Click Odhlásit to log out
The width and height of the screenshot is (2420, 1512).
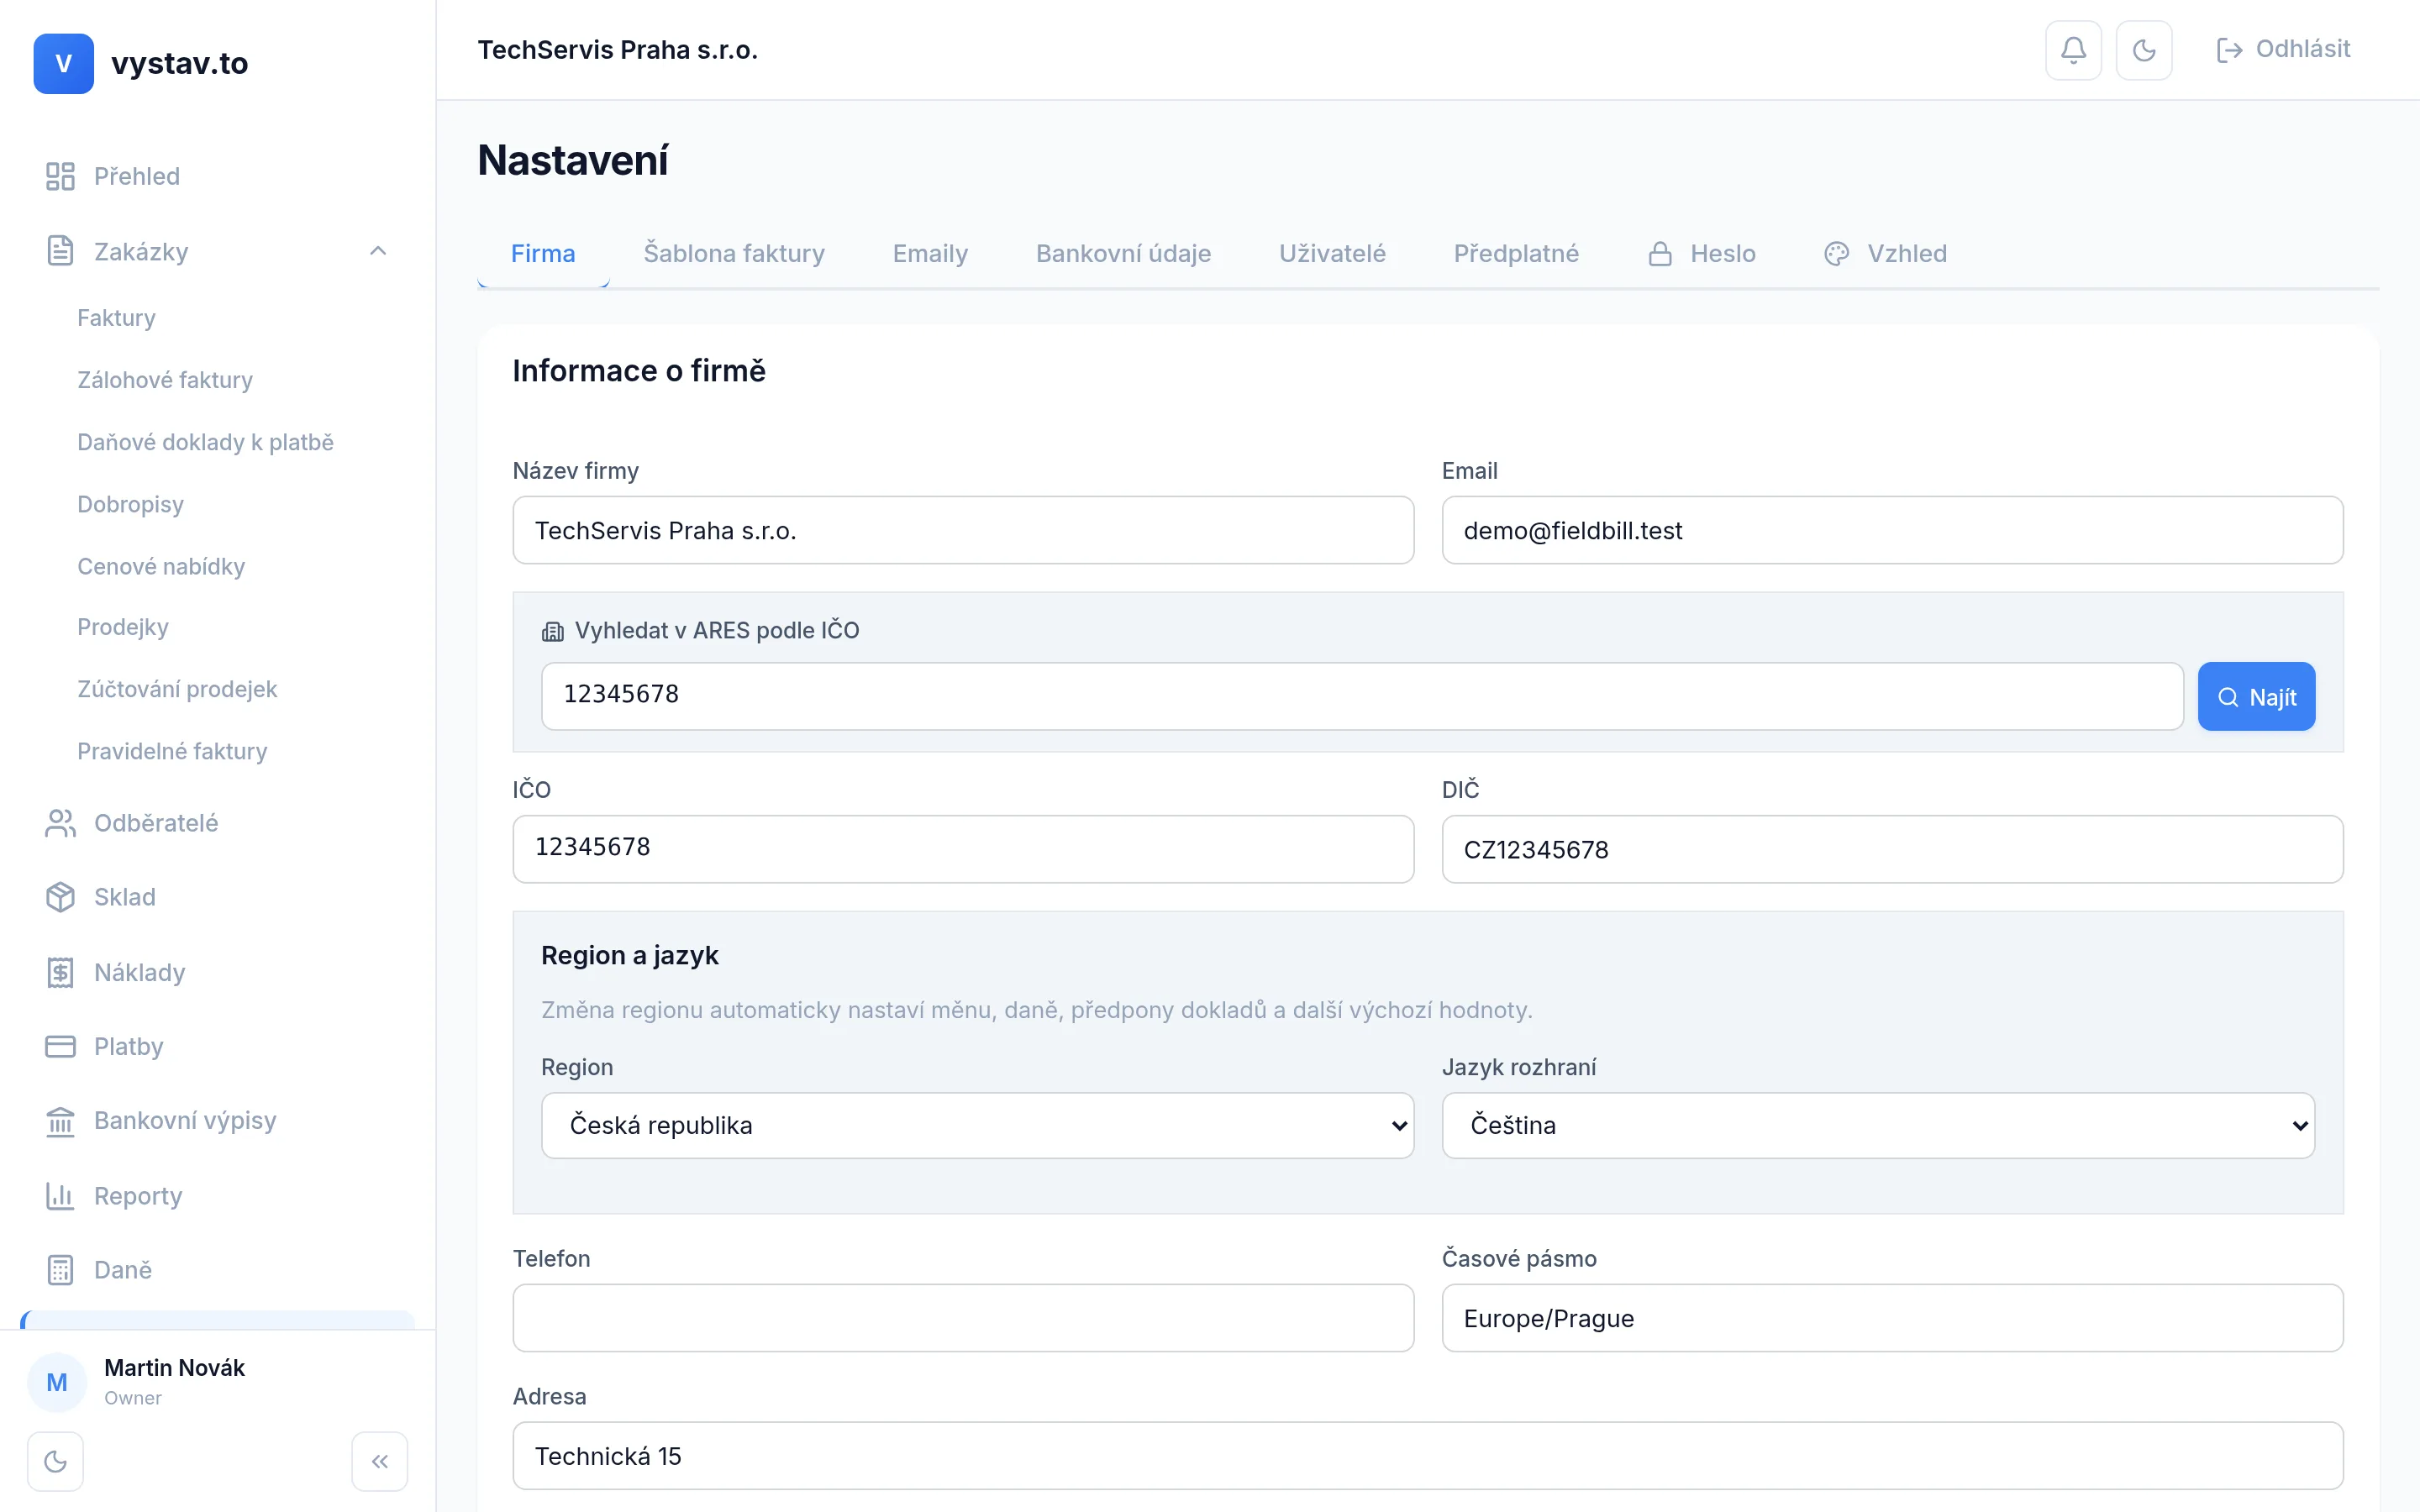2283,50
